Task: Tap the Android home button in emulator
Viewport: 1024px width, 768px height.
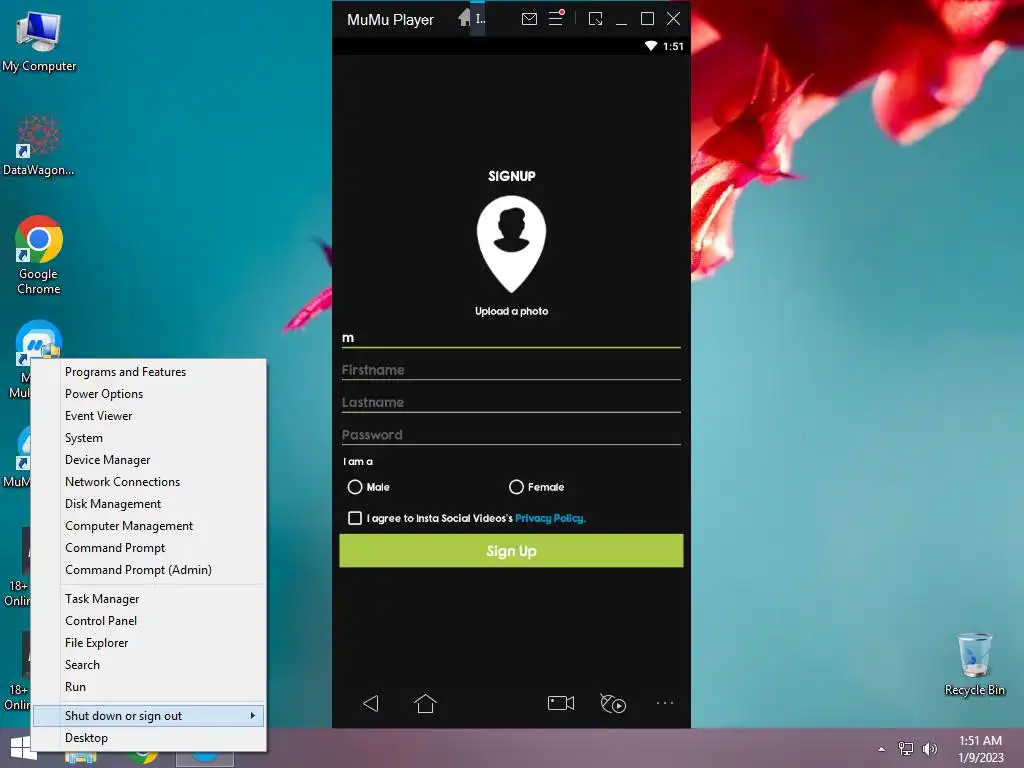Action: (x=425, y=703)
